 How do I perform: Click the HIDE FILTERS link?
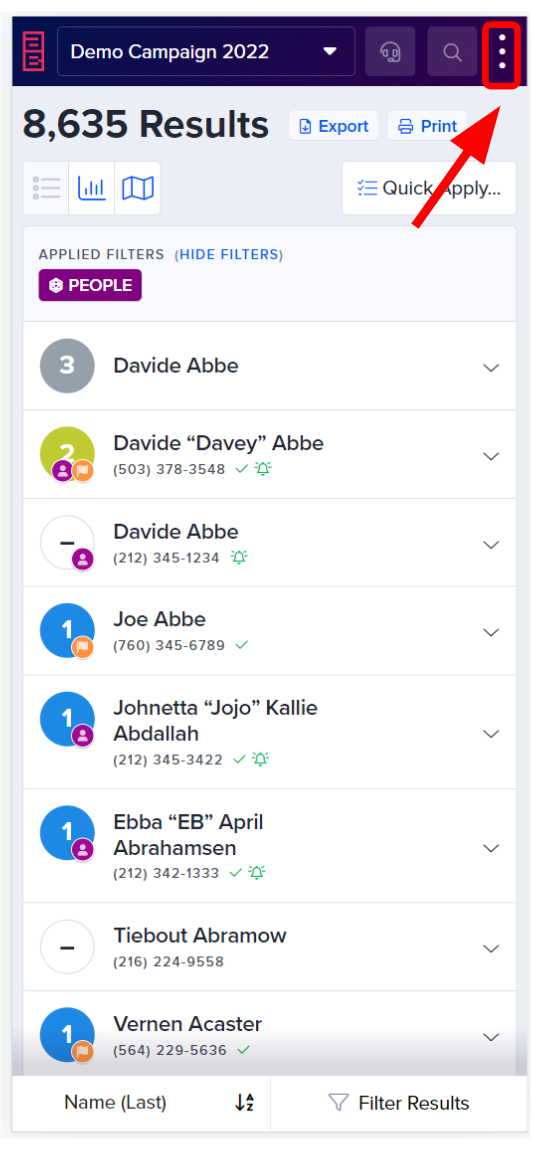(x=231, y=254)
